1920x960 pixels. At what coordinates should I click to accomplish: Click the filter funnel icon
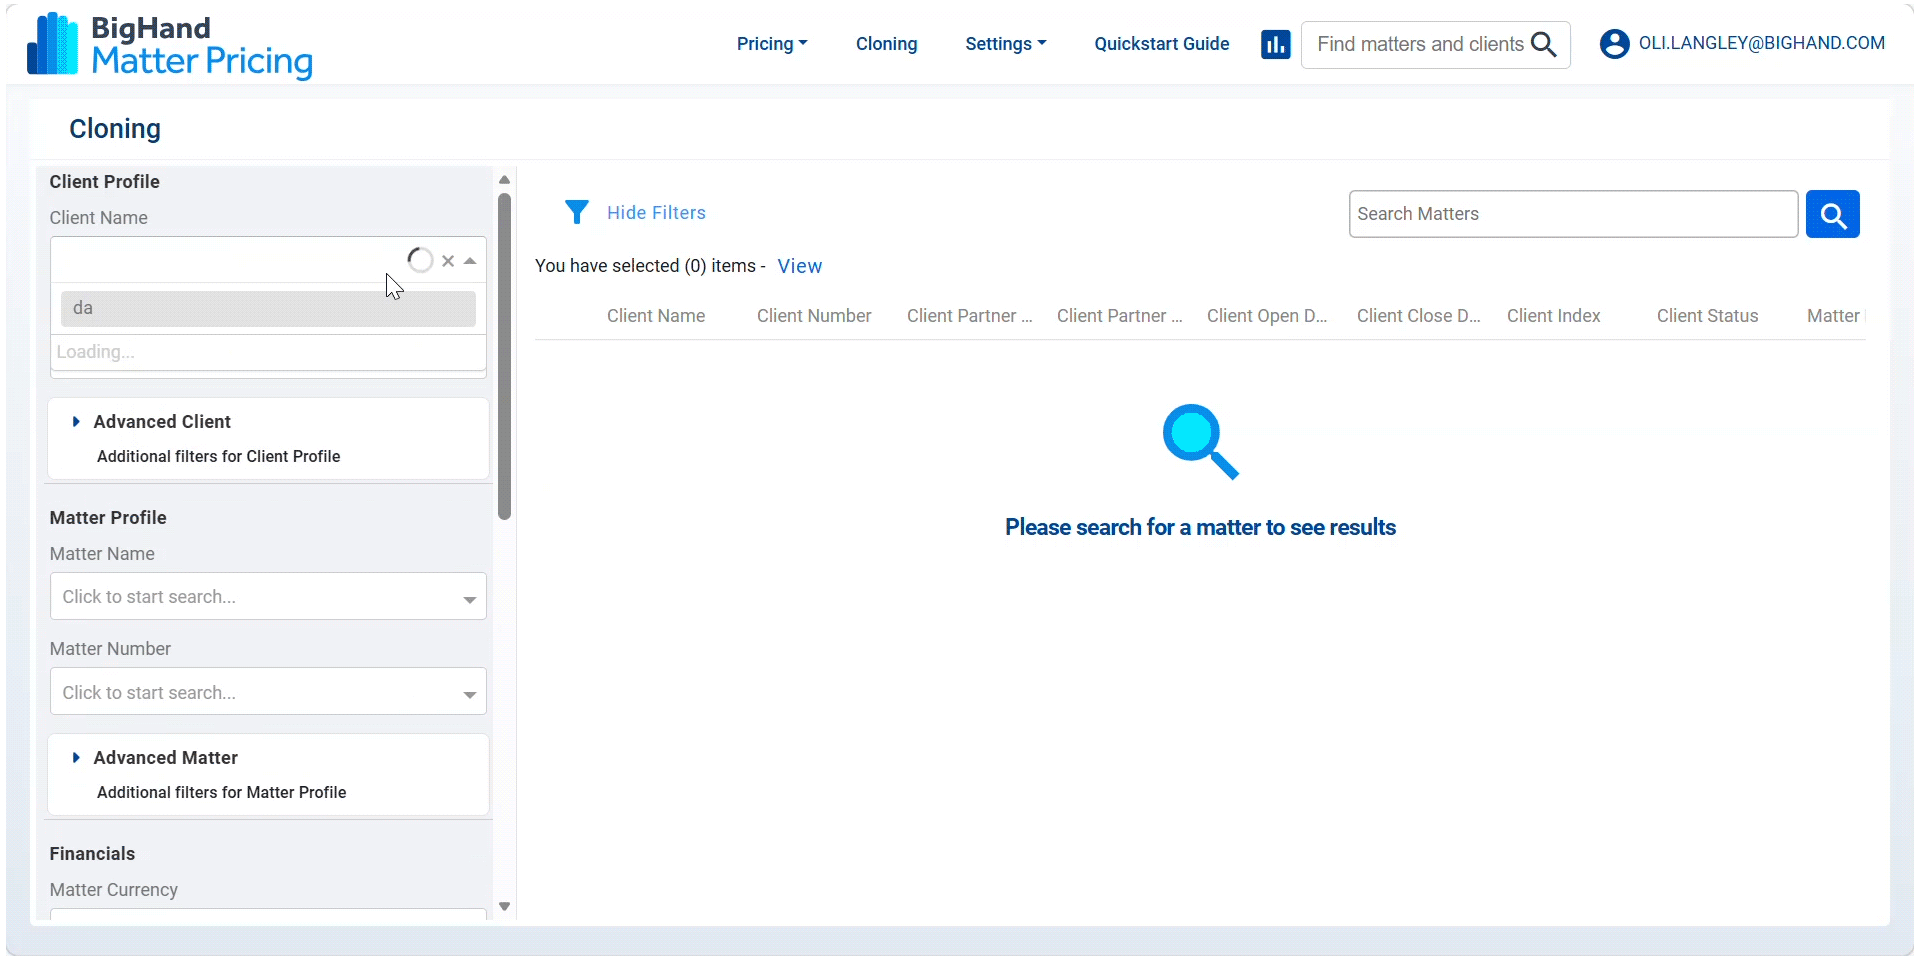click(577, 212)
